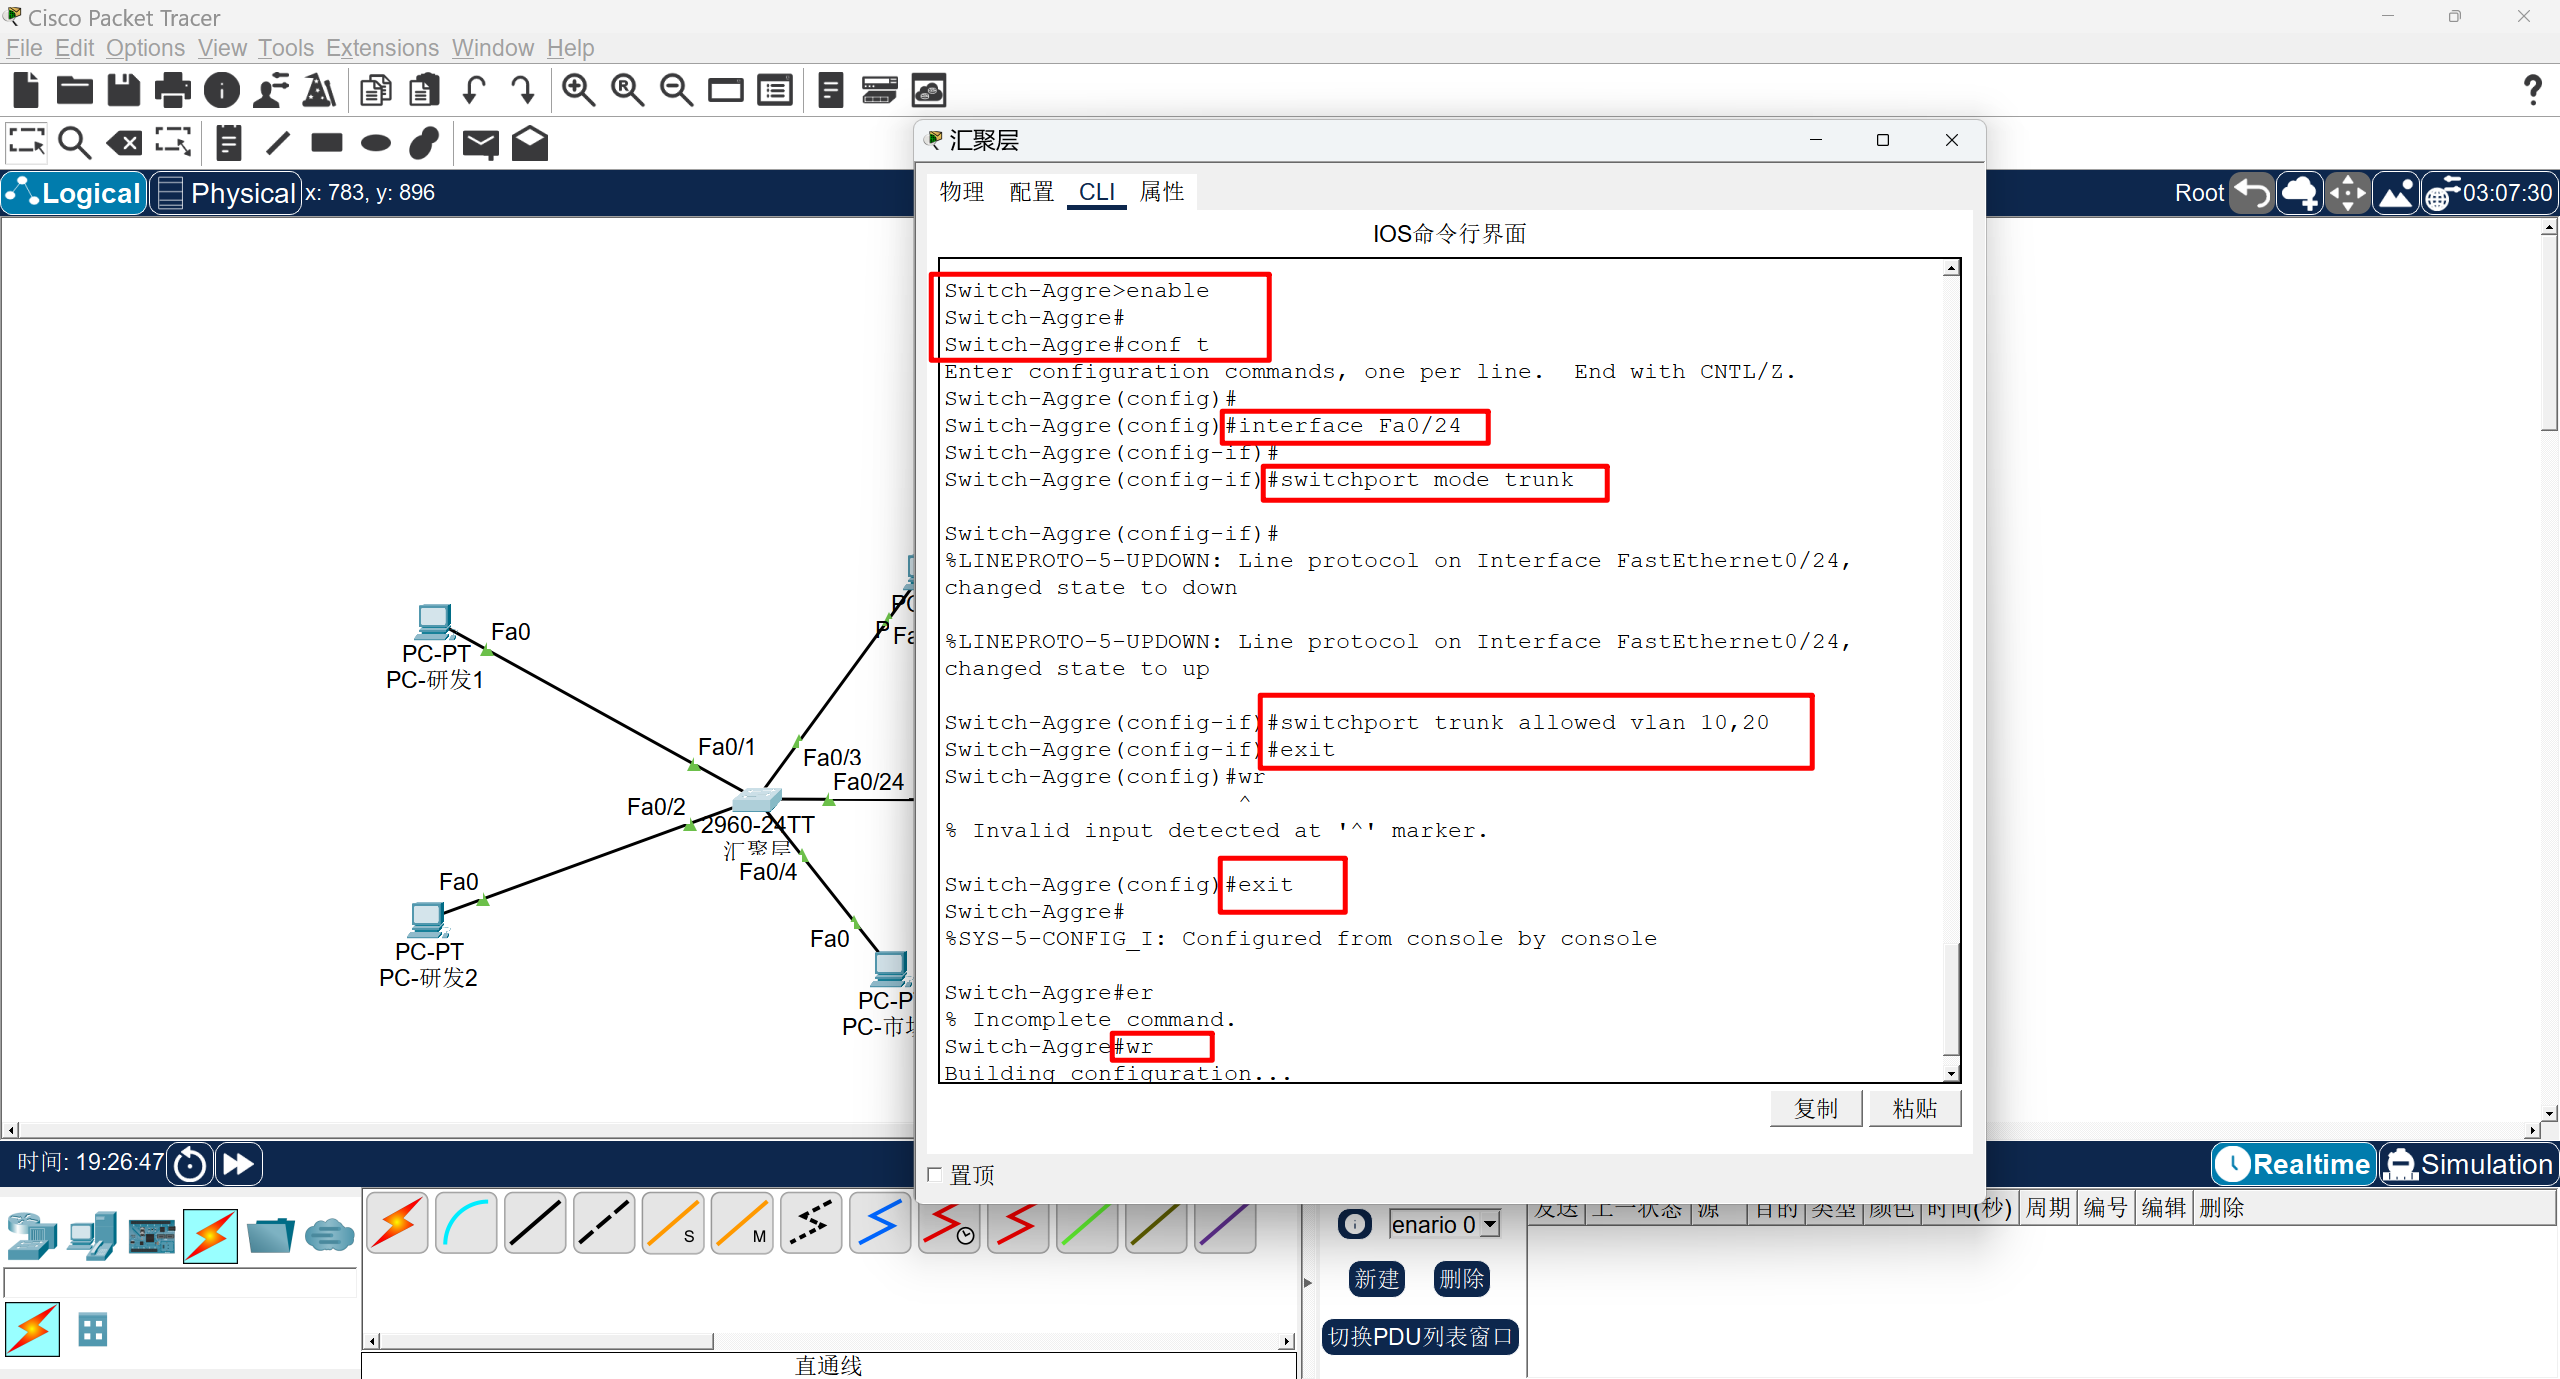Click the Undo arrow icon
The width and height of the screenshot is (2560, 1379).
[474, 91]
